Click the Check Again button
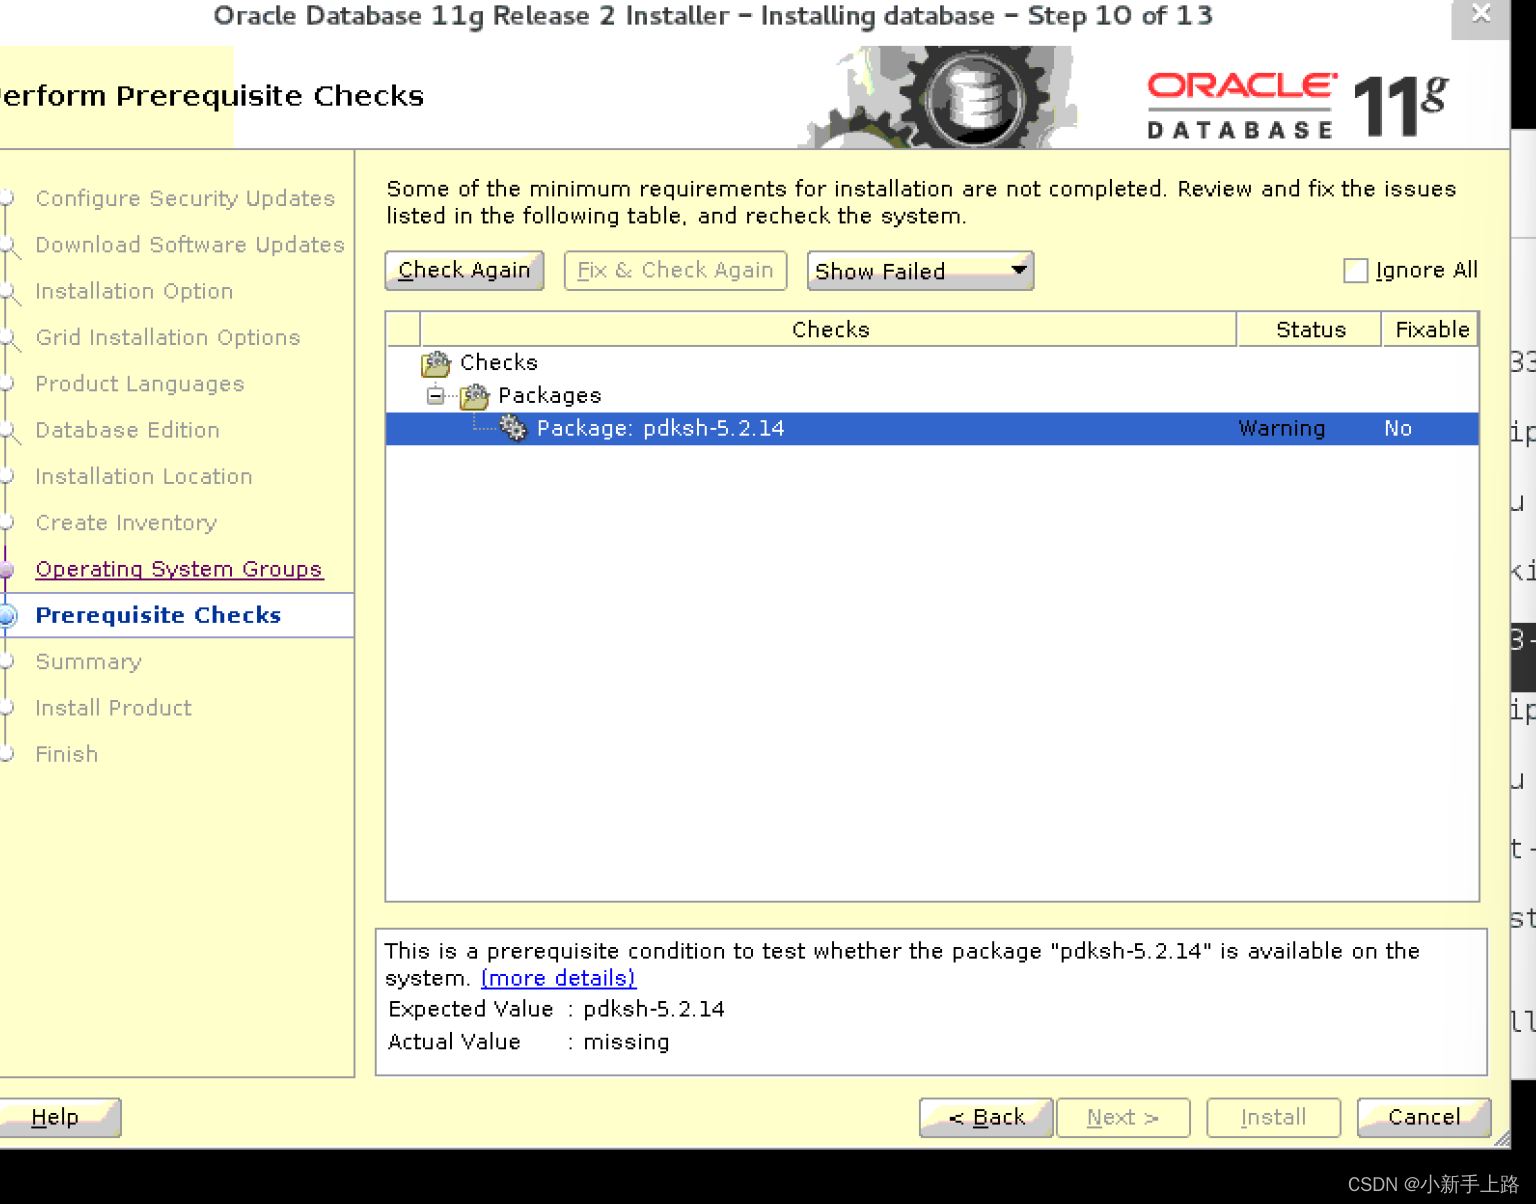Viewport: 1536px width, 1204px height. pos(464,270)
